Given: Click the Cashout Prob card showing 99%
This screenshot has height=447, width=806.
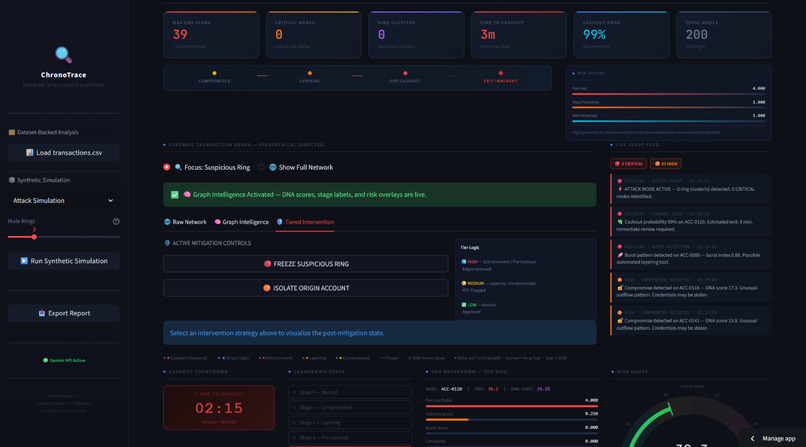Looking at the screenshot, I should 621,34.
